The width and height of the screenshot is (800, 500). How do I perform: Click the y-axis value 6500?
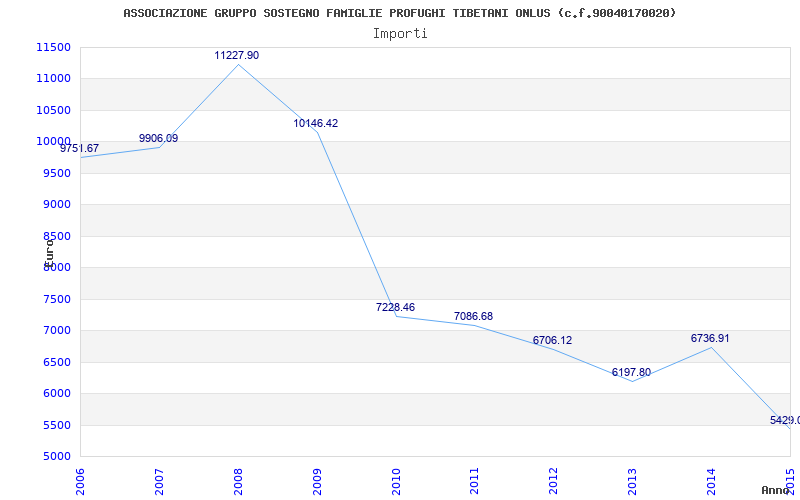coord(56,362)
